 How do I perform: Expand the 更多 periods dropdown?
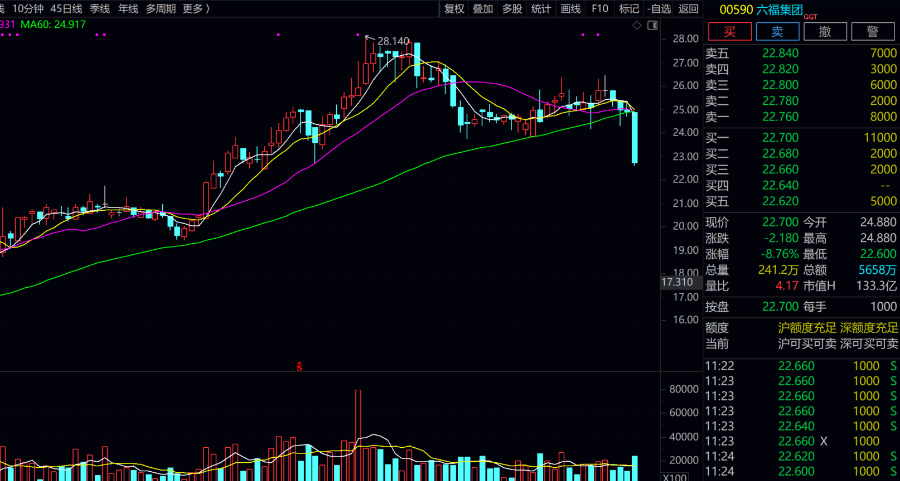(x=195, y=9)
